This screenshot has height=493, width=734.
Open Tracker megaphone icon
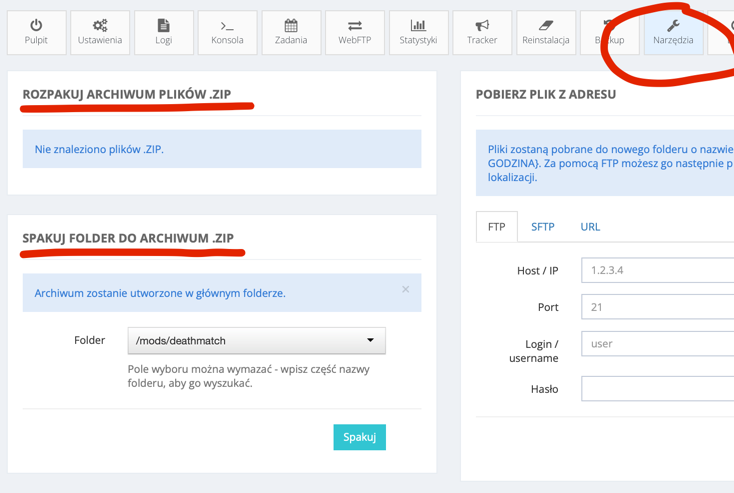coord(482,26)
